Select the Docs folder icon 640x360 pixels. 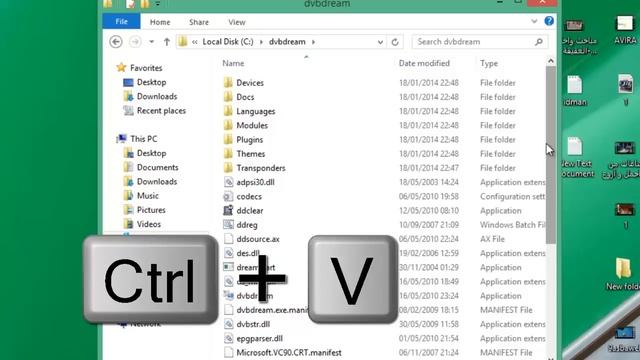228,97
